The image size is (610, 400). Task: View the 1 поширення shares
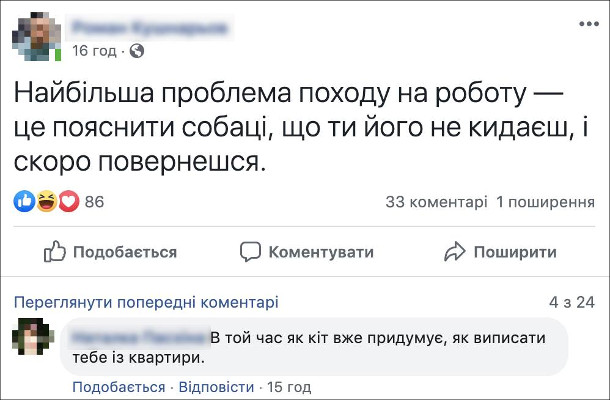546,202
